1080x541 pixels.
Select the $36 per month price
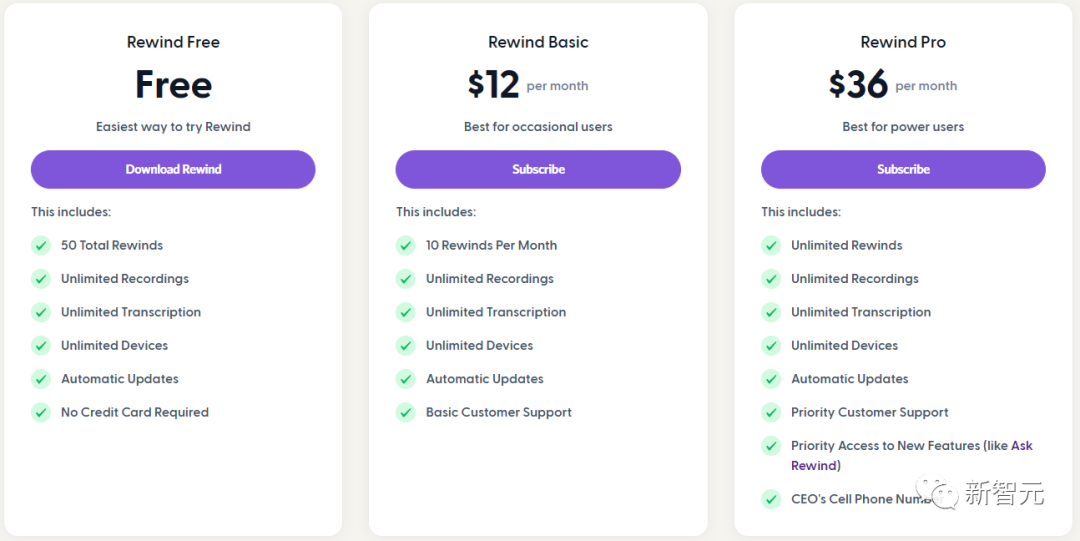[893, 85]
